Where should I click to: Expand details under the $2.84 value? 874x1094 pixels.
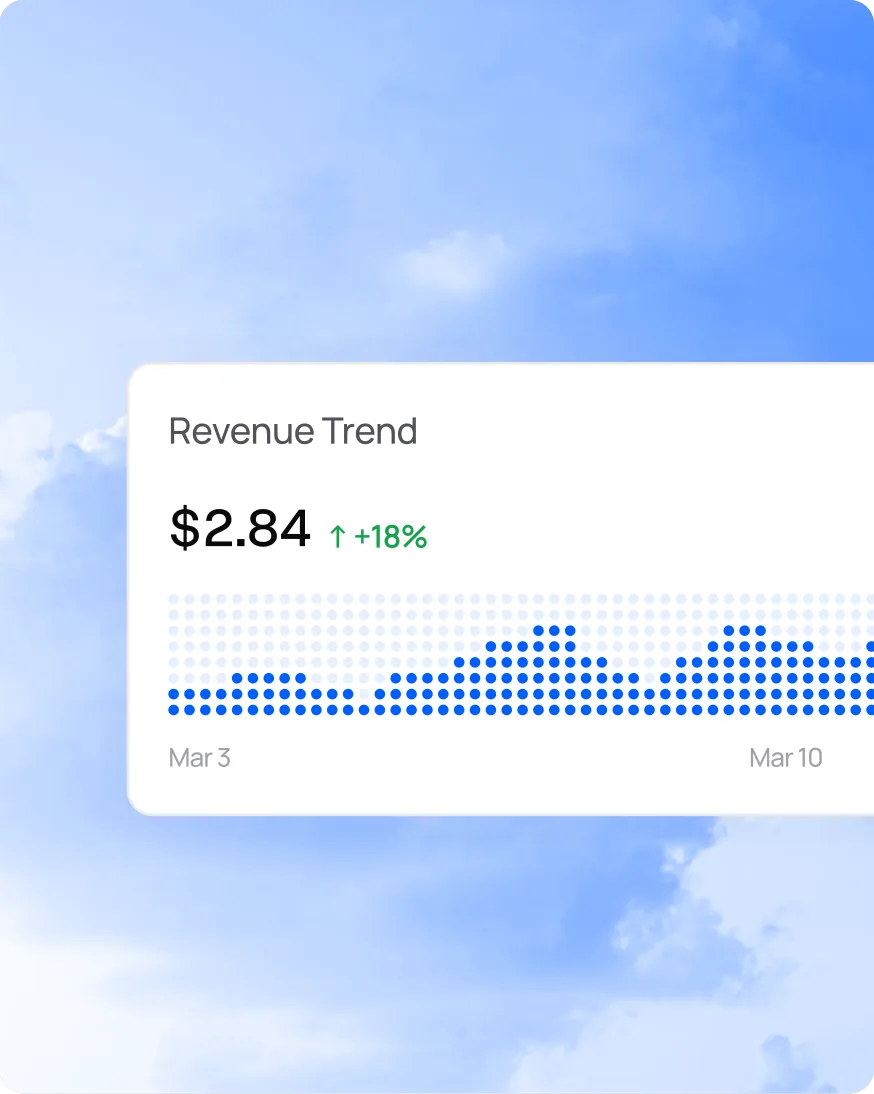tap(240, 530)
